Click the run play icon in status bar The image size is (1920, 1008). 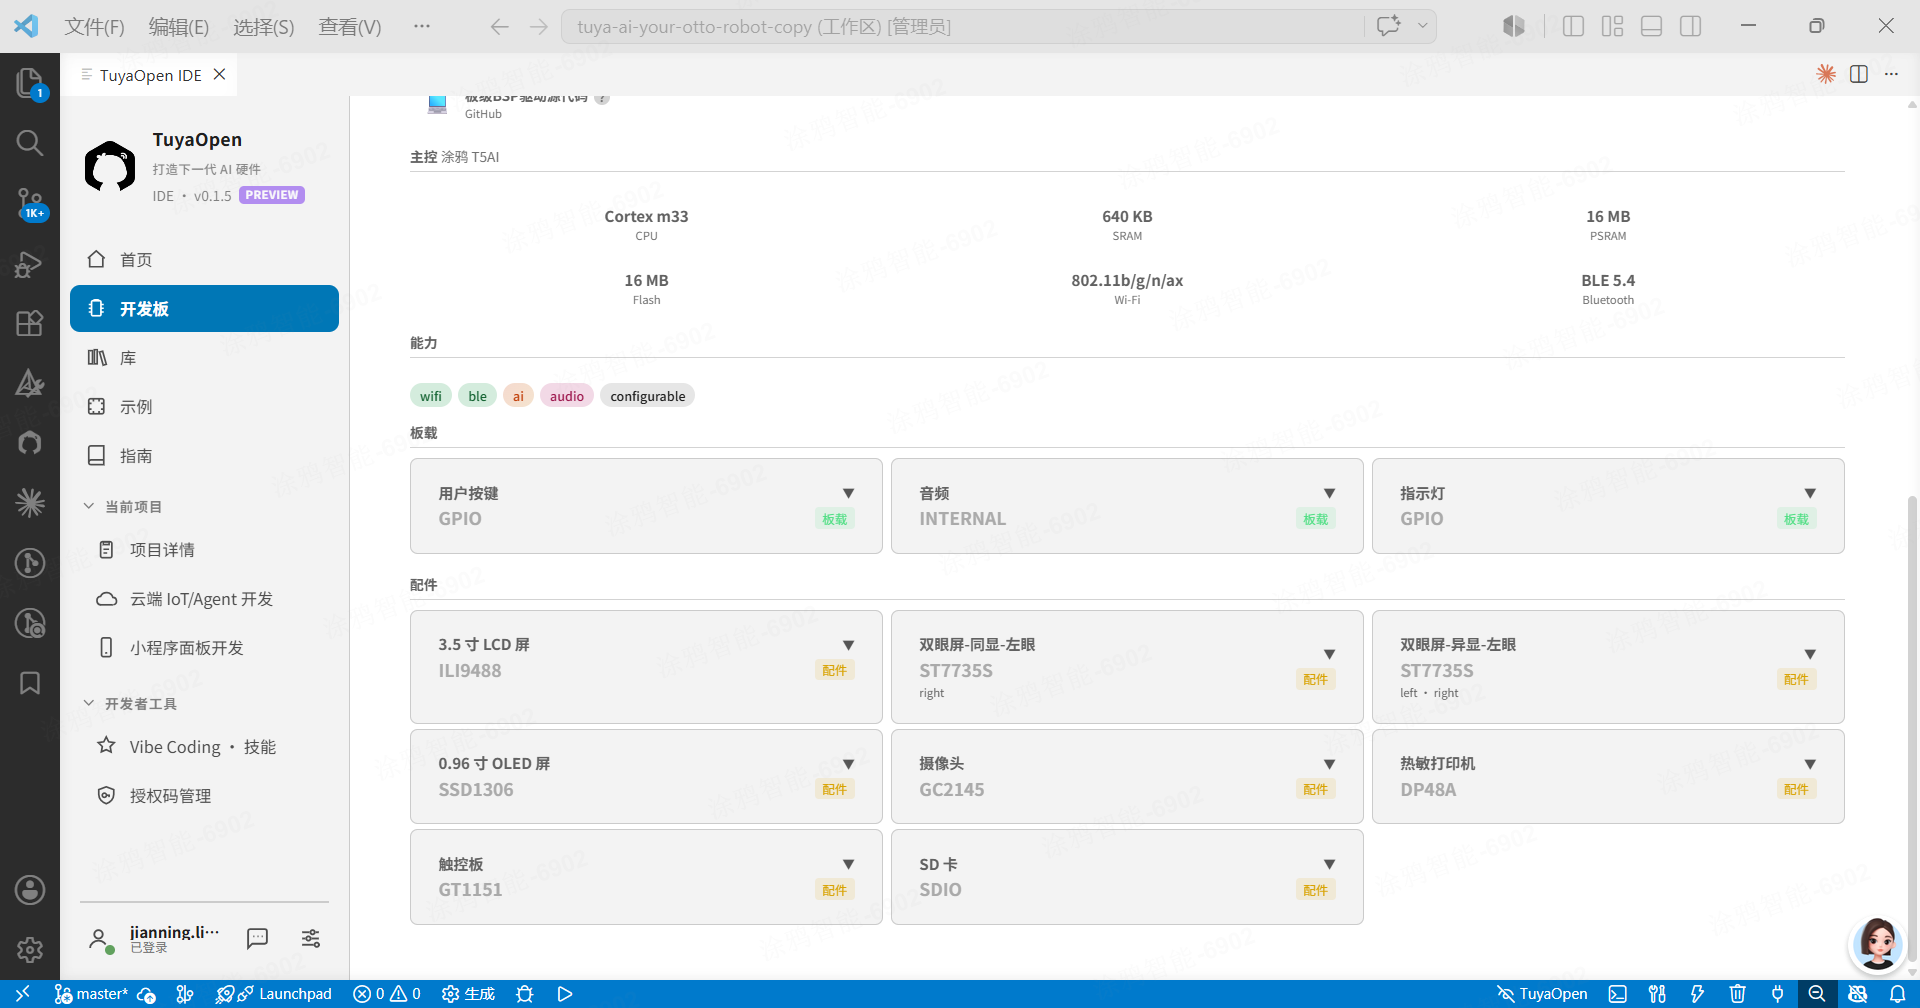[565, 994]
